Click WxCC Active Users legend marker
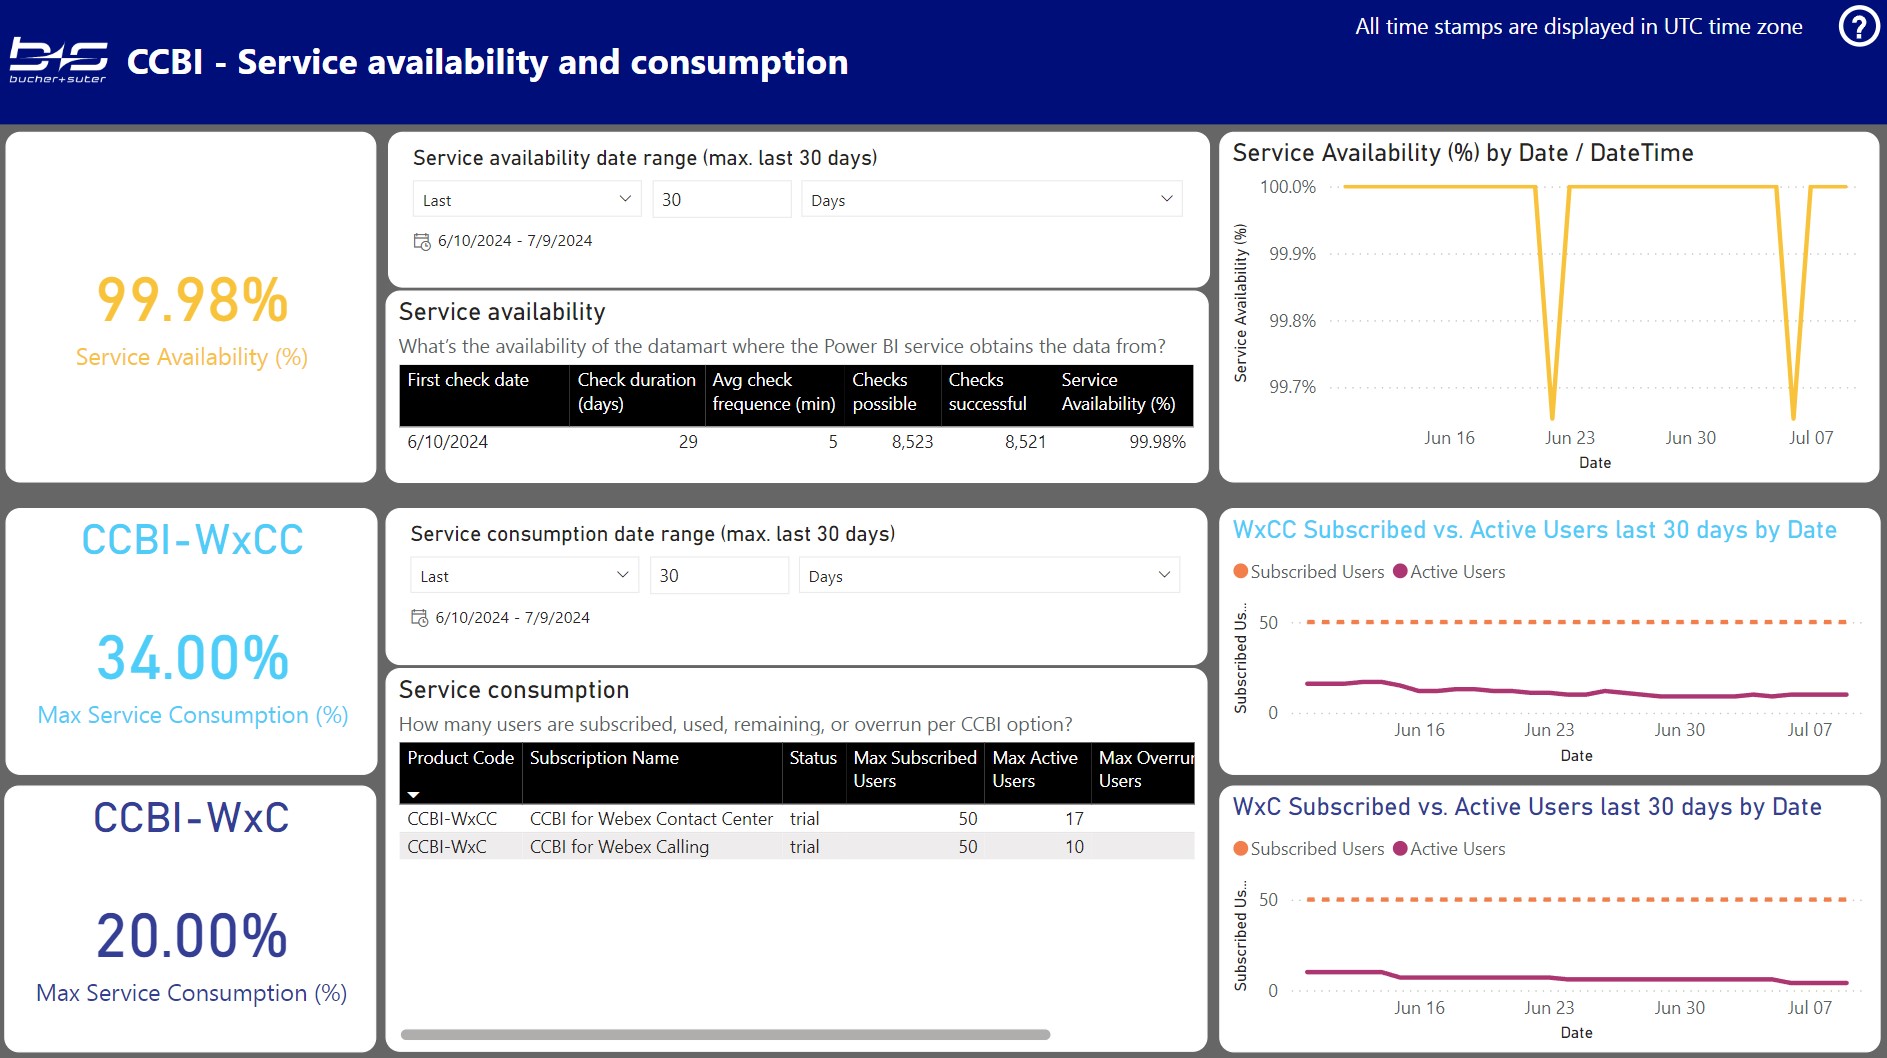 [1400, 571]
